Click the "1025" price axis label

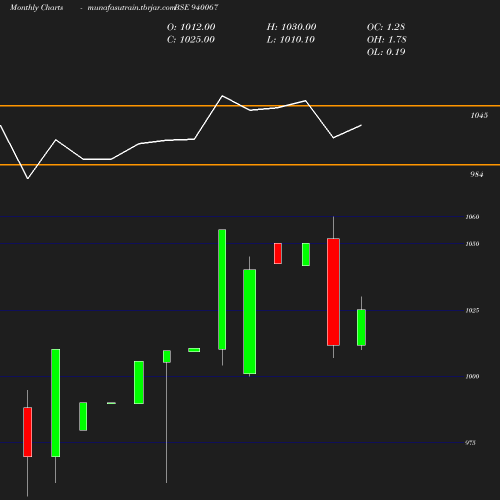tap(472, 311)
